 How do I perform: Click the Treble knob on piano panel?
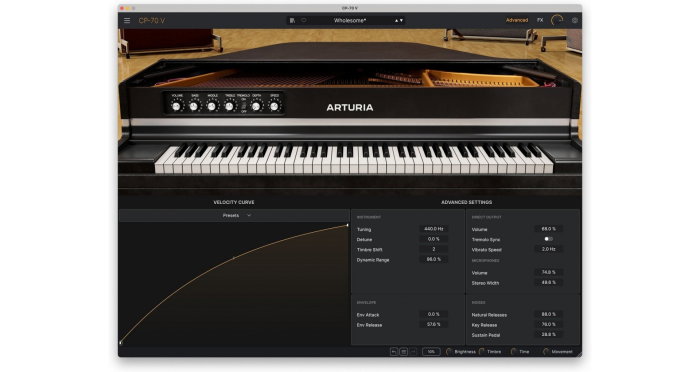click(x=229, y=106)
